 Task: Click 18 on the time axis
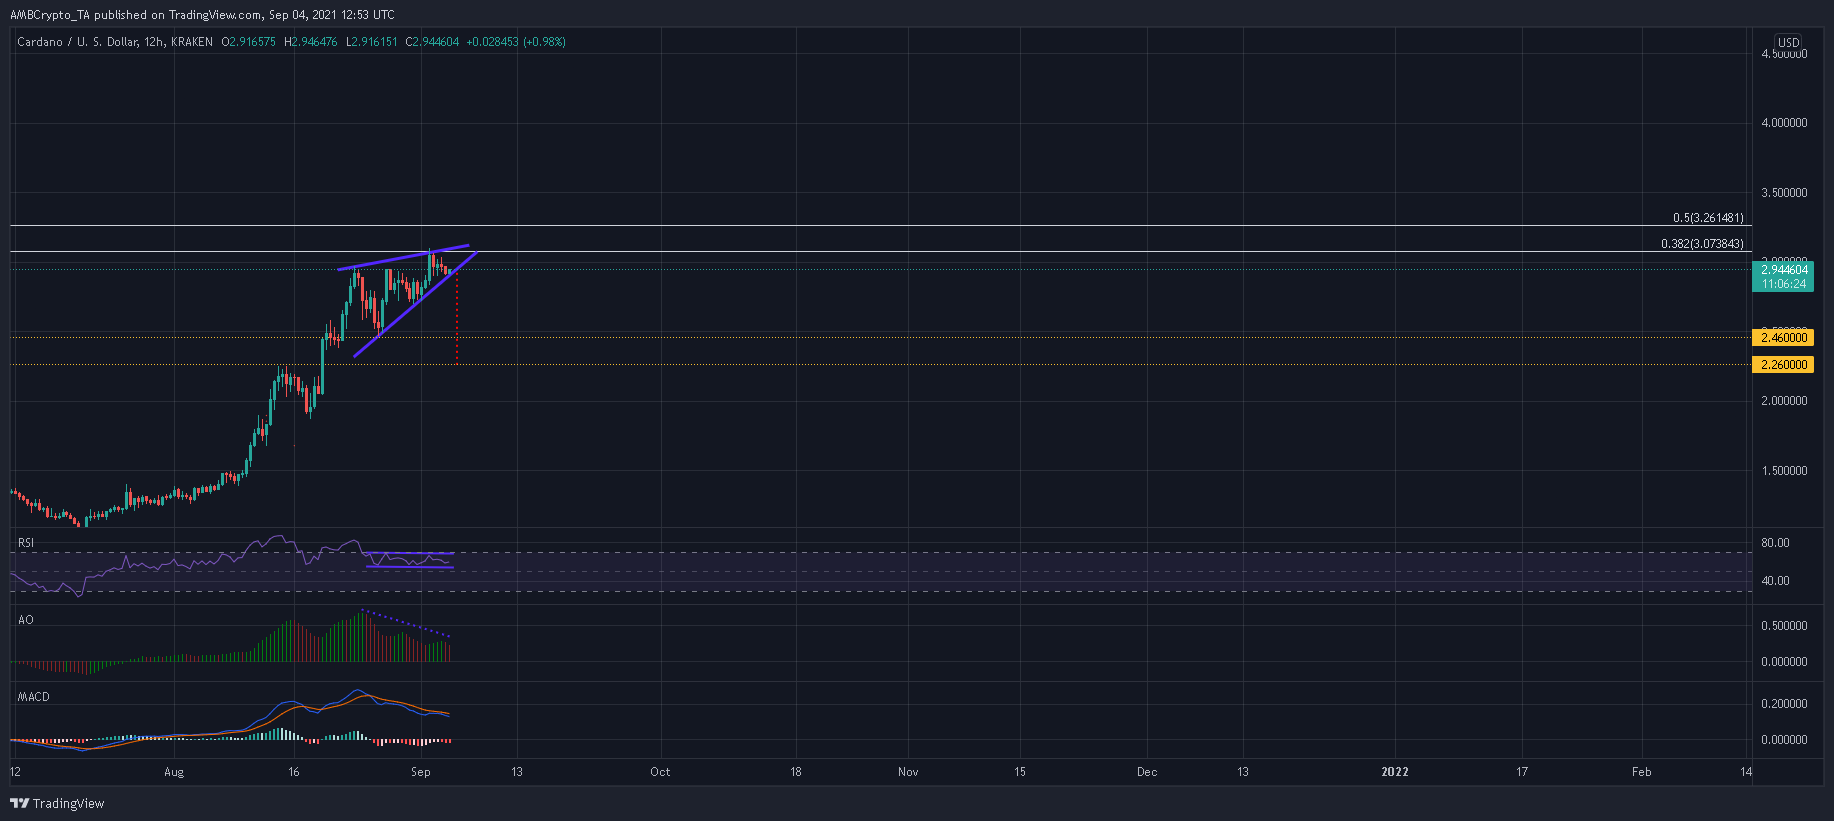coord(796,772)
